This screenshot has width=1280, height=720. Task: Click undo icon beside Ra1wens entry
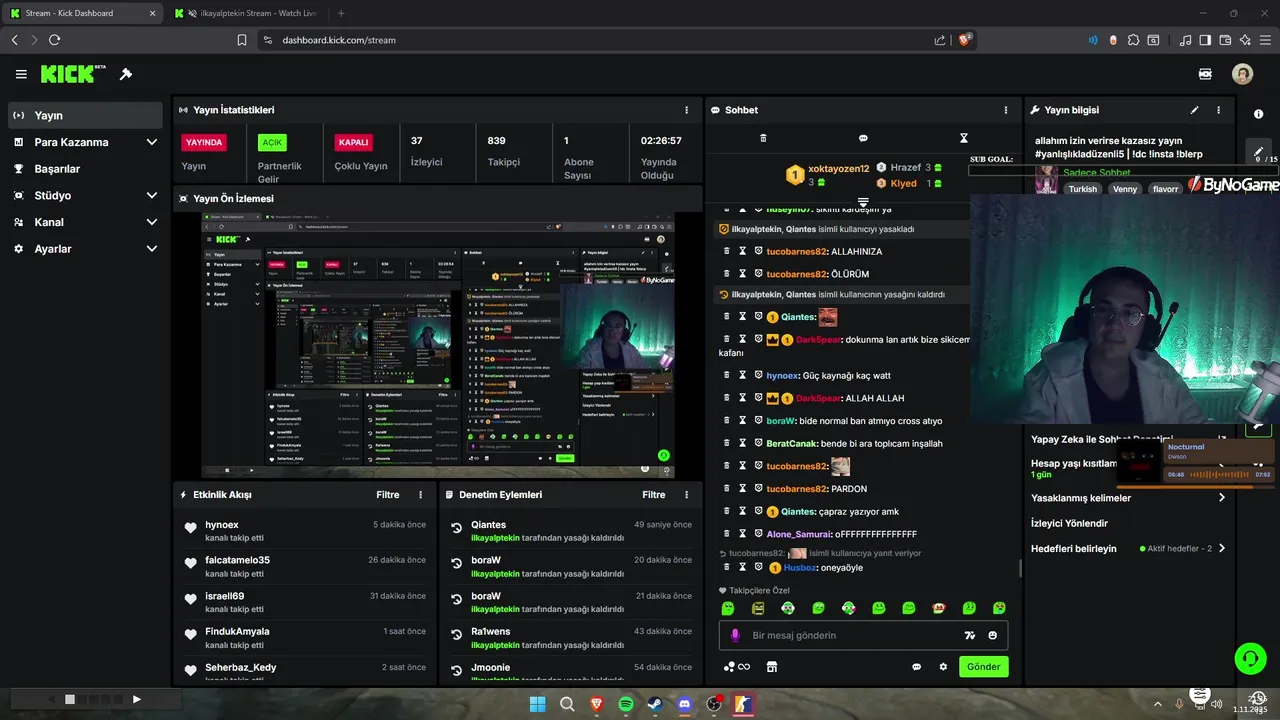point(457,636)
